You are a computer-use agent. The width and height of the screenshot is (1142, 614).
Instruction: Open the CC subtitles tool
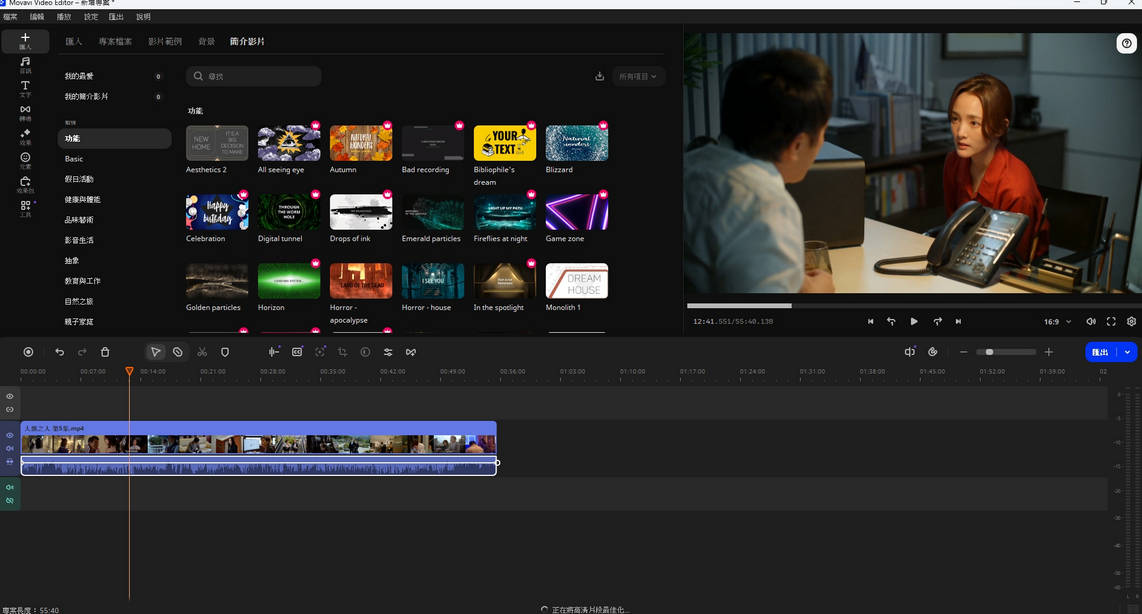click(x=297, y=352)
